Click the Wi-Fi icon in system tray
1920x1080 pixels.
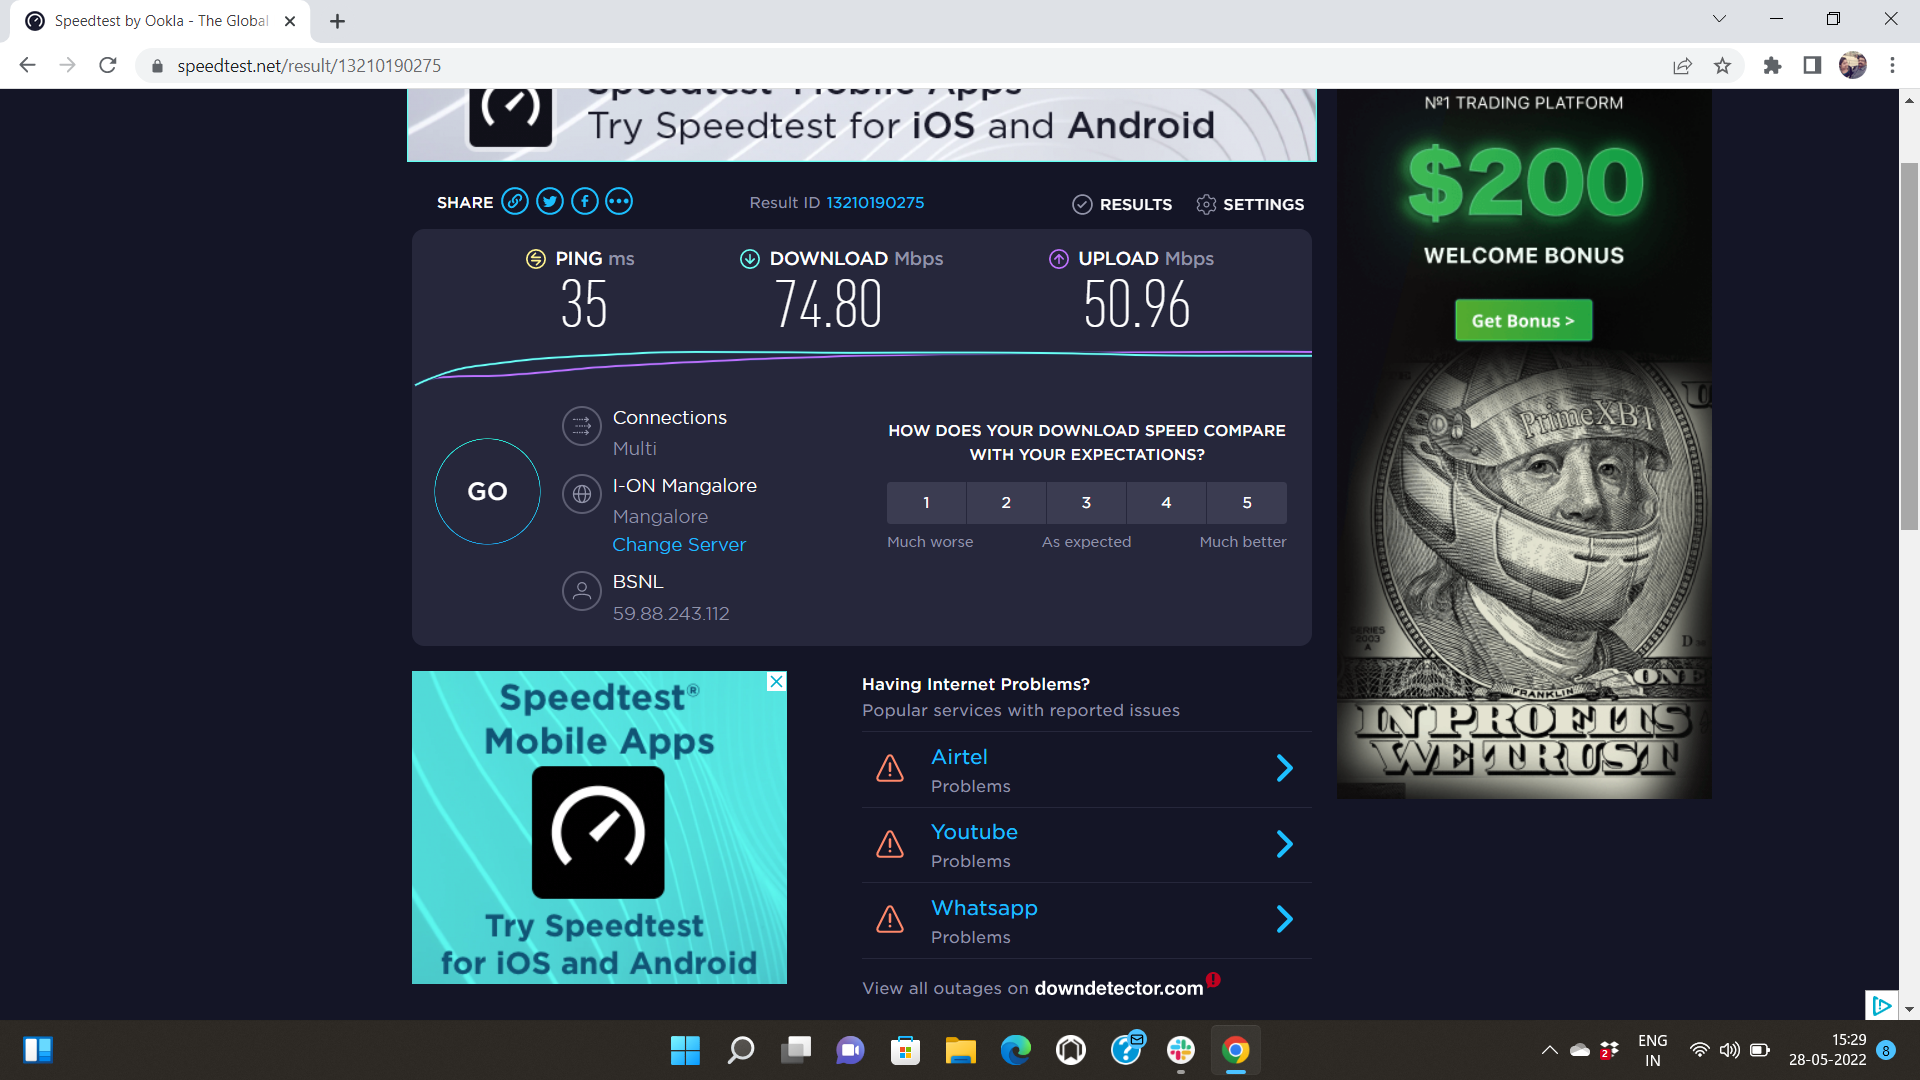pos(1700,1050)
